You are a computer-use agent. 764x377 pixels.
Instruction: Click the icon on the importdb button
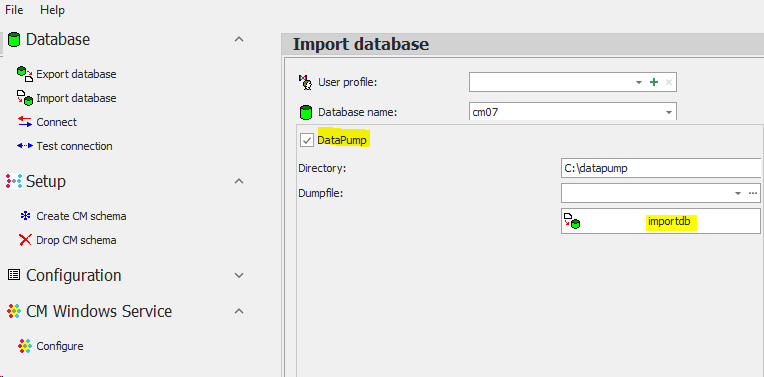572,221
